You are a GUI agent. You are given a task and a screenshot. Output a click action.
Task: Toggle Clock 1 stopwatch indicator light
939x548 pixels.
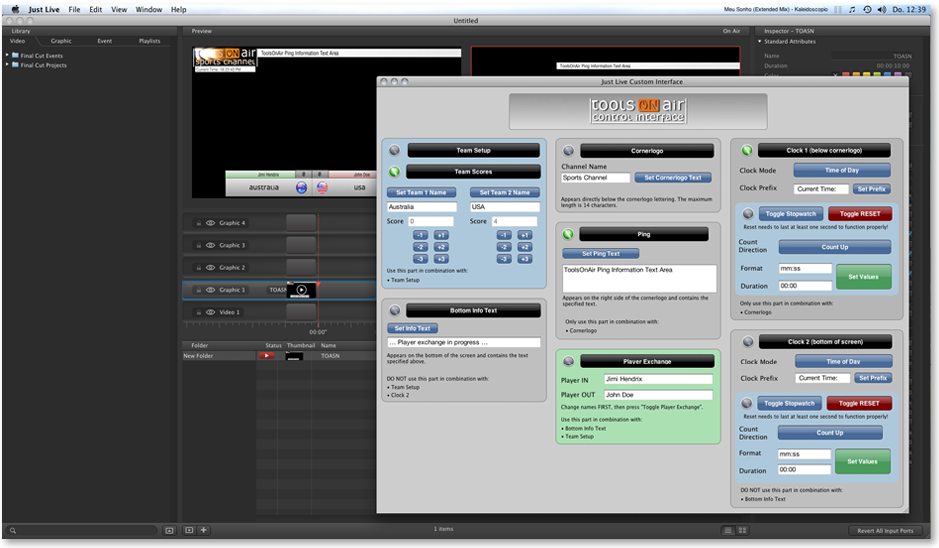click(748, 214)
